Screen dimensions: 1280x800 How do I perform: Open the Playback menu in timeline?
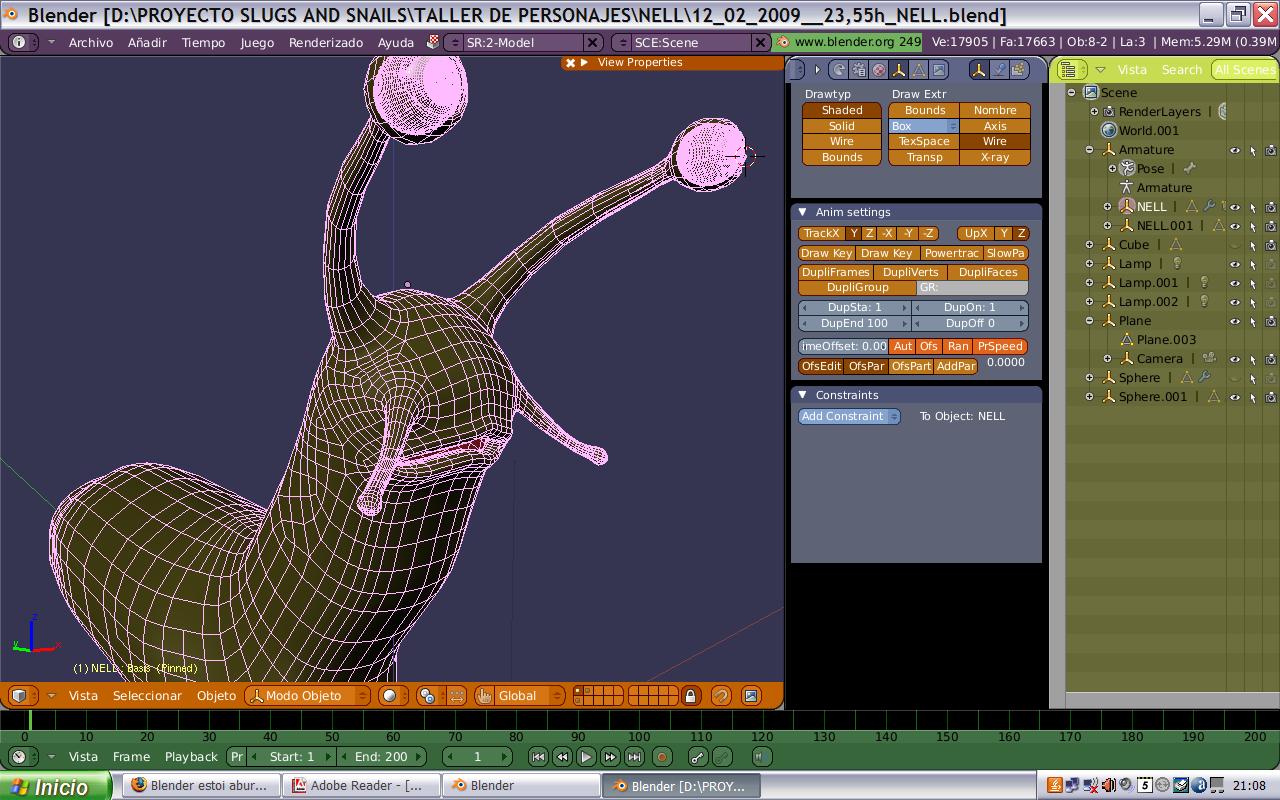(x=191, y=757)
